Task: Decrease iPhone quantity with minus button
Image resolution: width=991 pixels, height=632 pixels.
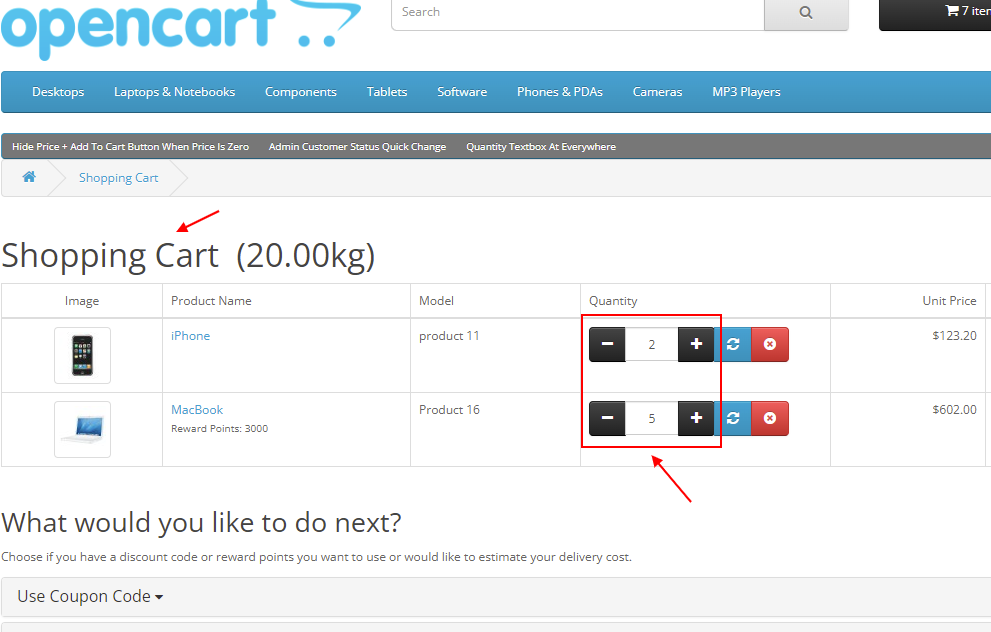Action: point(607,344)
